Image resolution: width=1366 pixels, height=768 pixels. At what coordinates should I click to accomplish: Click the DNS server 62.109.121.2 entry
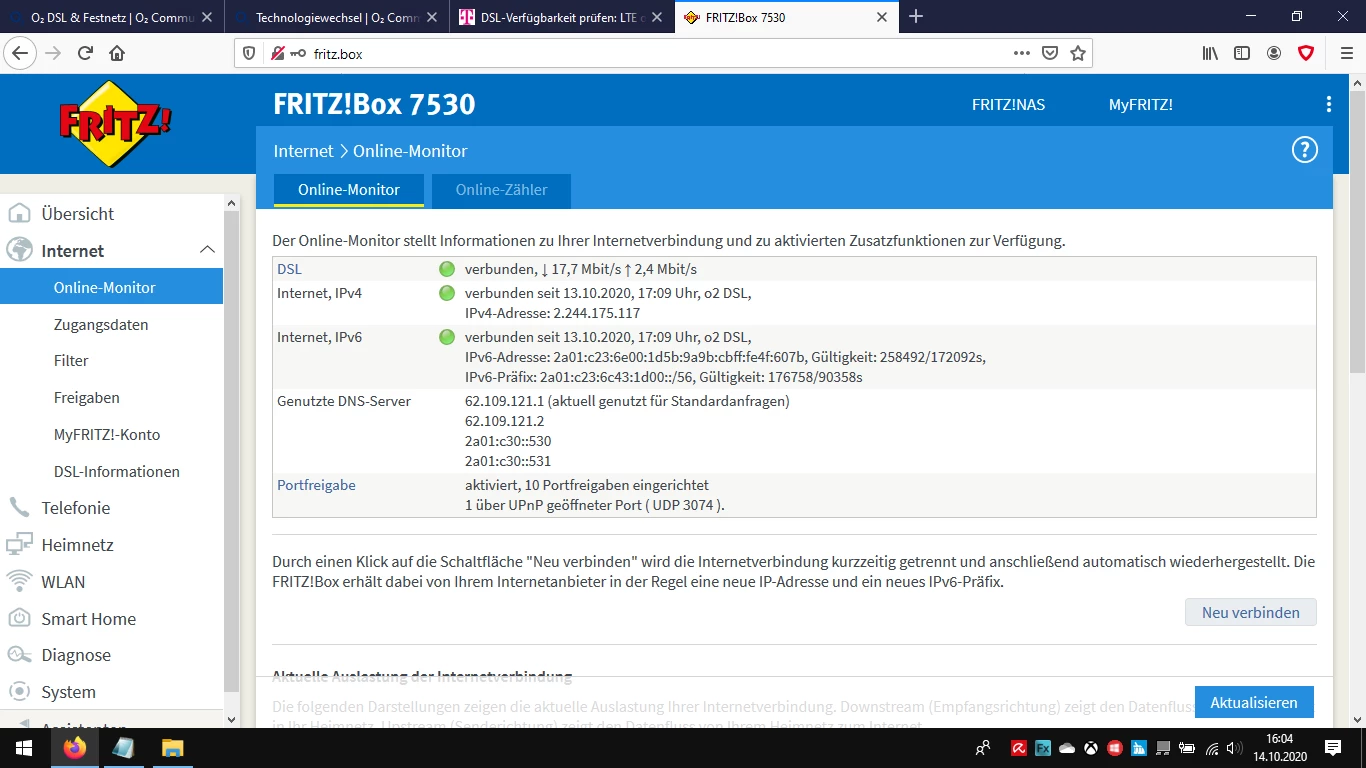505,421
